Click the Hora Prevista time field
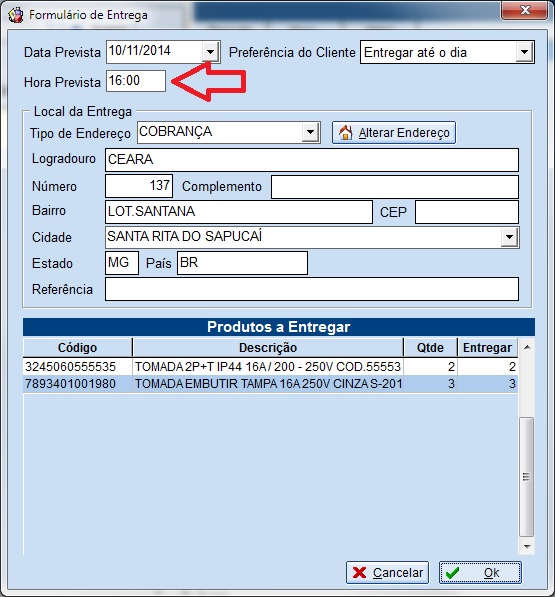This screenshot has height=597, width=555. point(136,81)
